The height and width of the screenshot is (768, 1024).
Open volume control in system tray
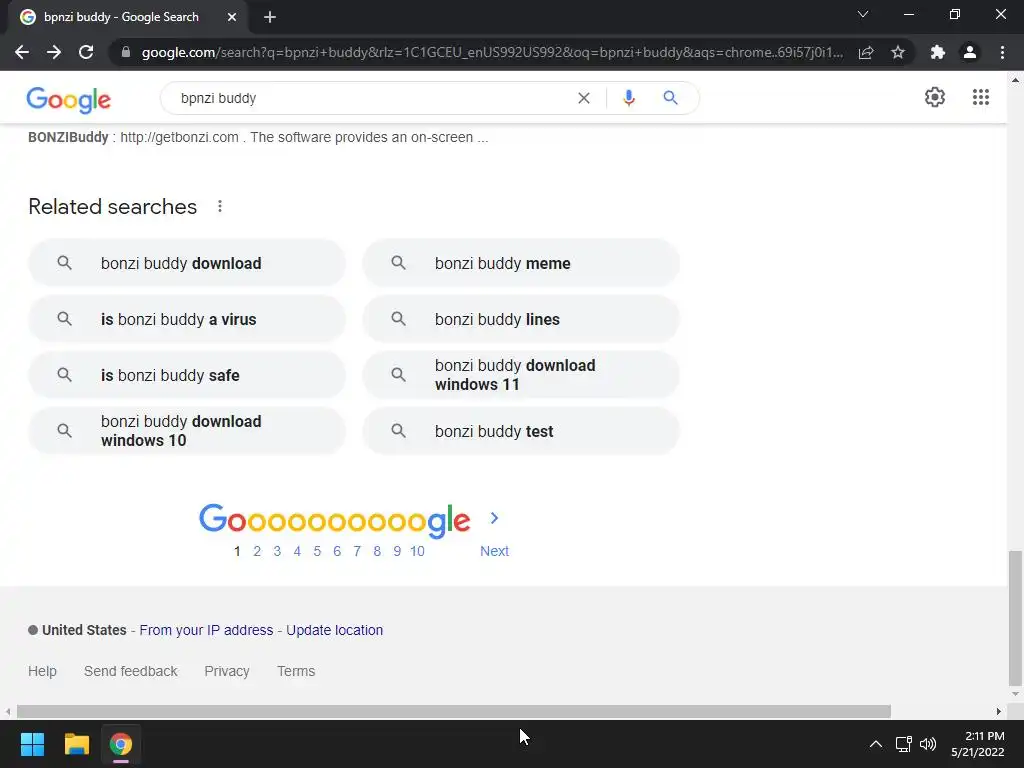928,744
